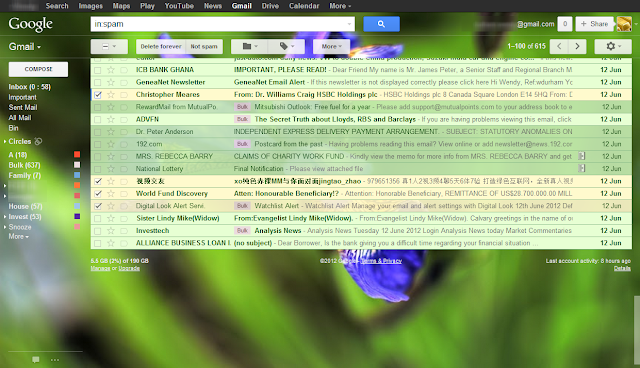The height and width of the screenshot is (368, 640).
Task: Open Drive in the Google bar
Action: click(270, 6)
